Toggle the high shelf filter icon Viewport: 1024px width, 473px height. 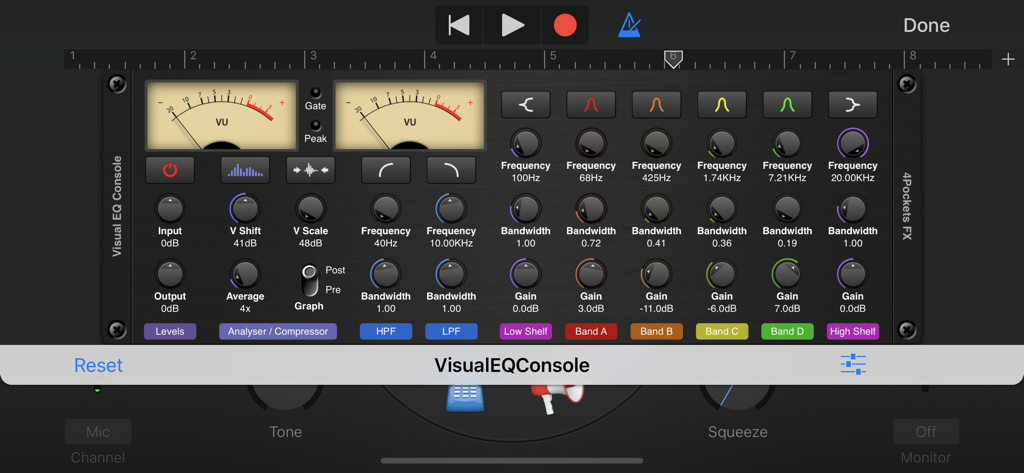pyautogui.click(x=853, y=105)
